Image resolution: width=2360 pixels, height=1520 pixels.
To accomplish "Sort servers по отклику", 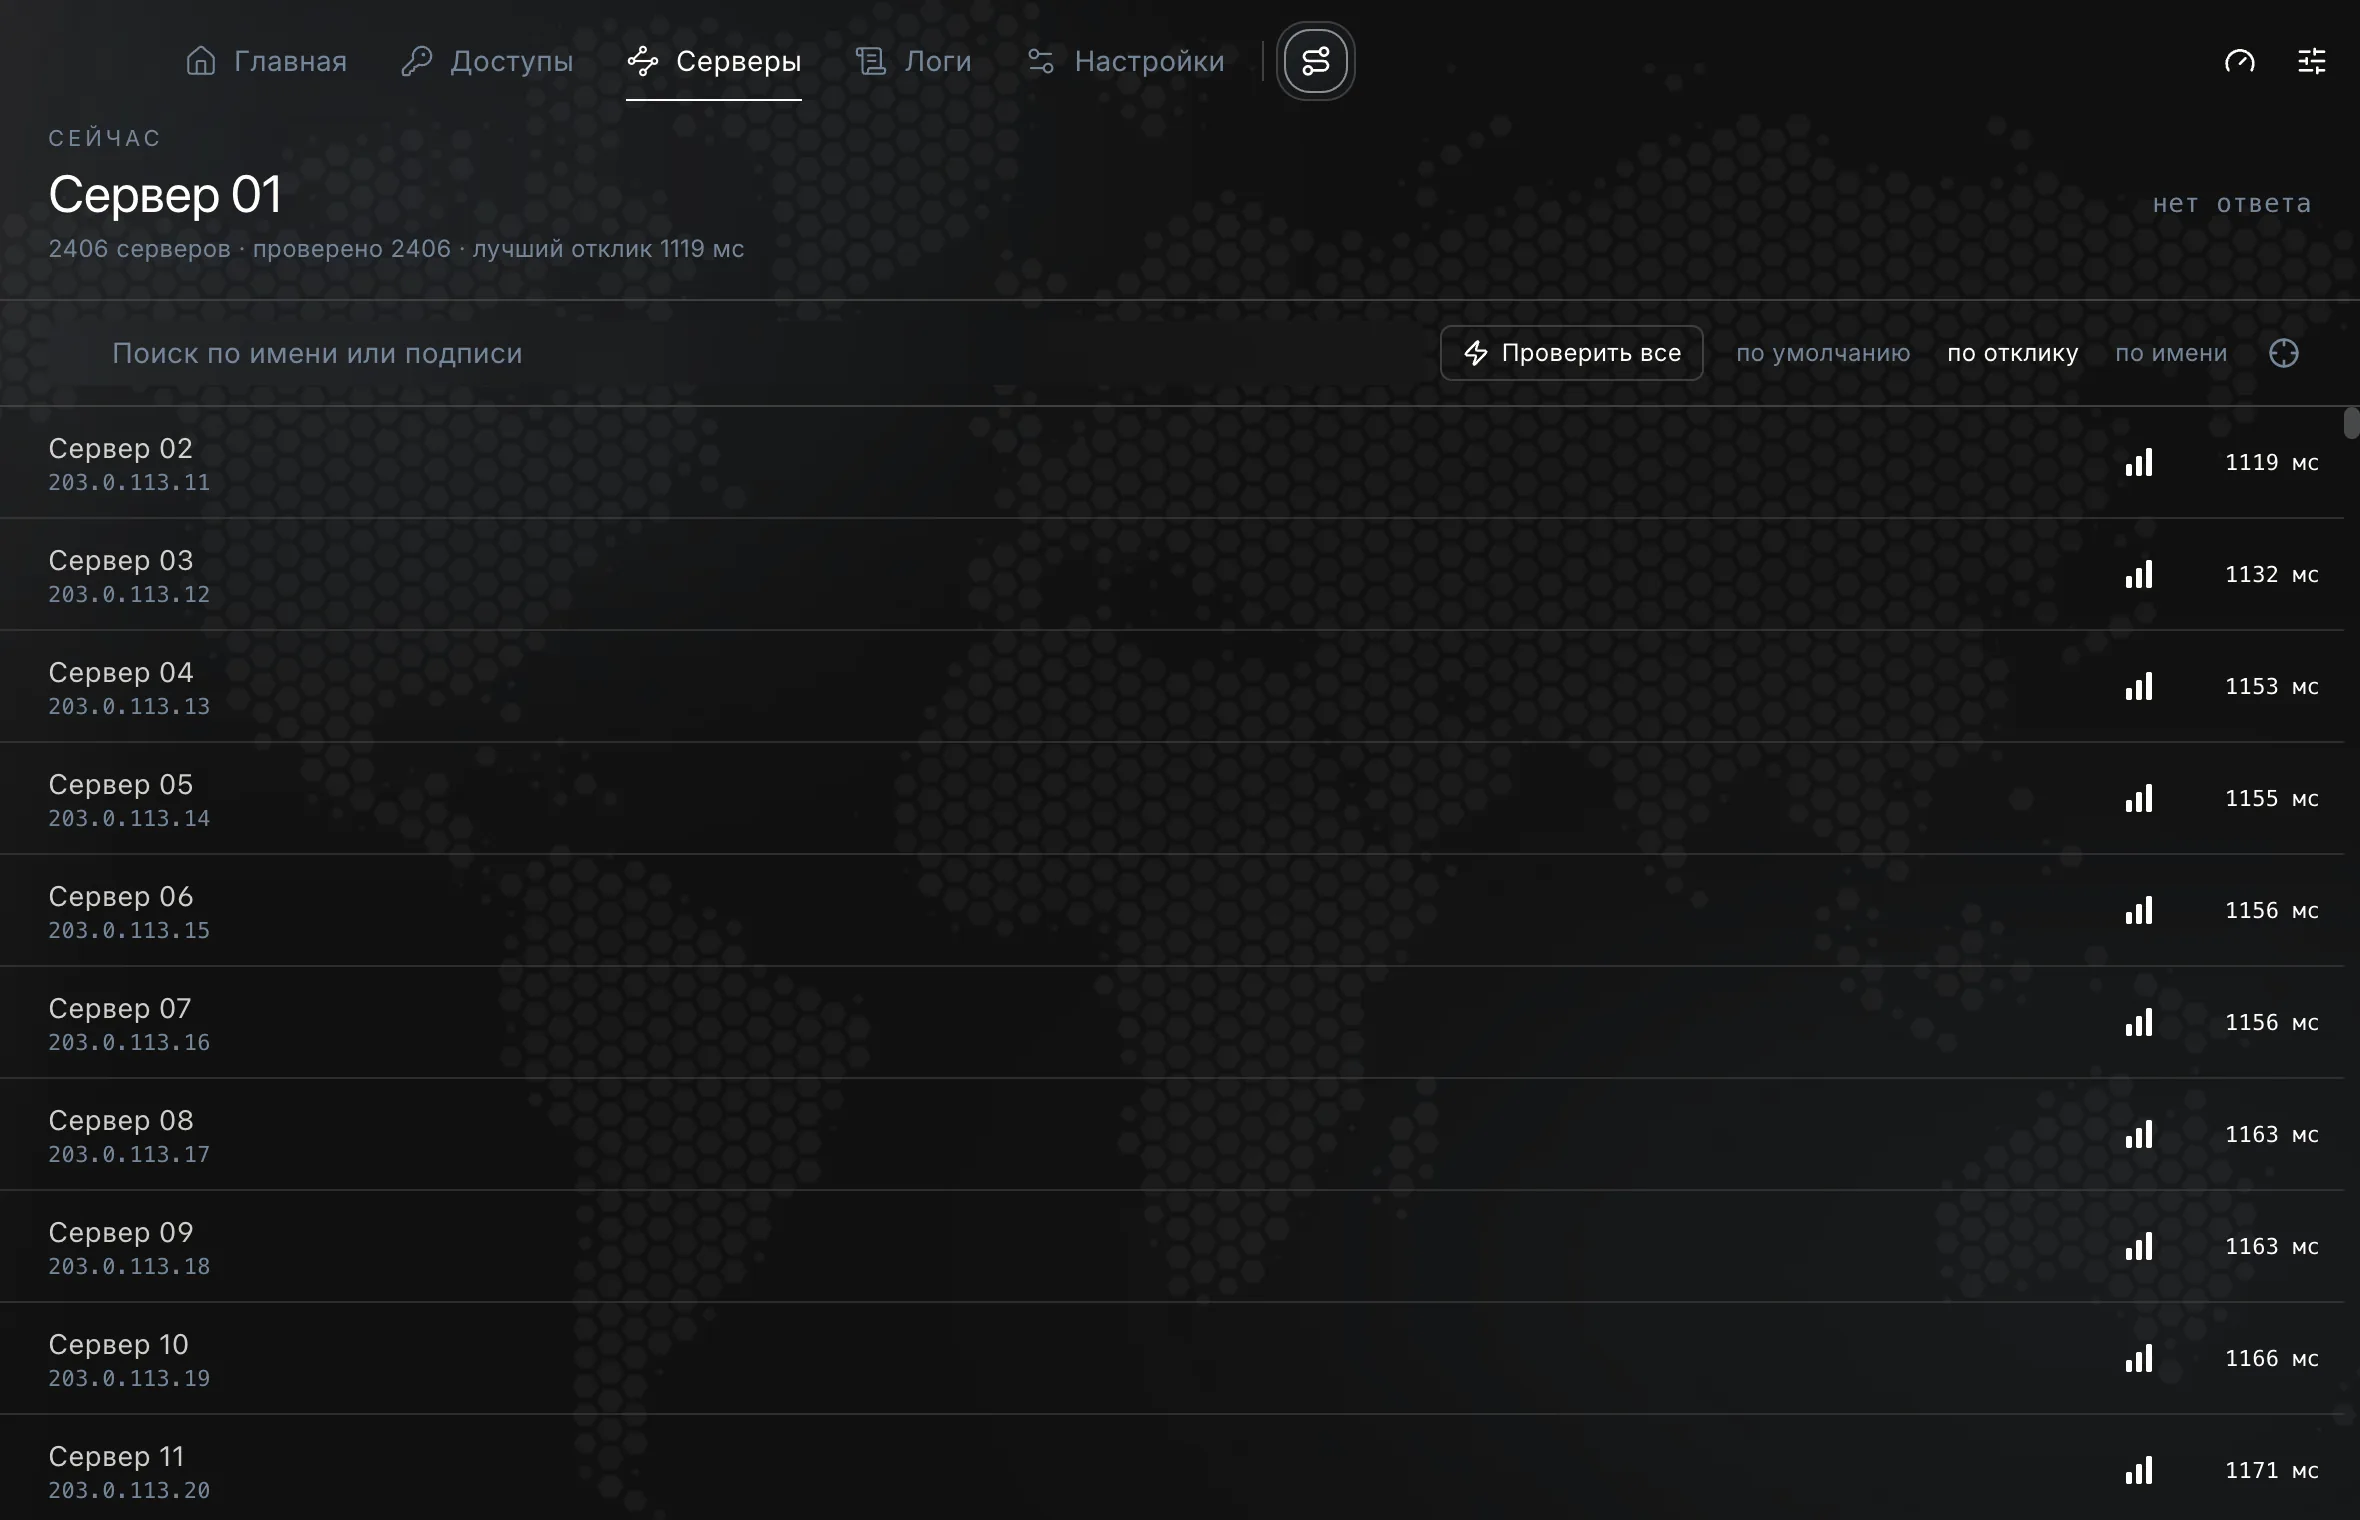I will 2012,353.
